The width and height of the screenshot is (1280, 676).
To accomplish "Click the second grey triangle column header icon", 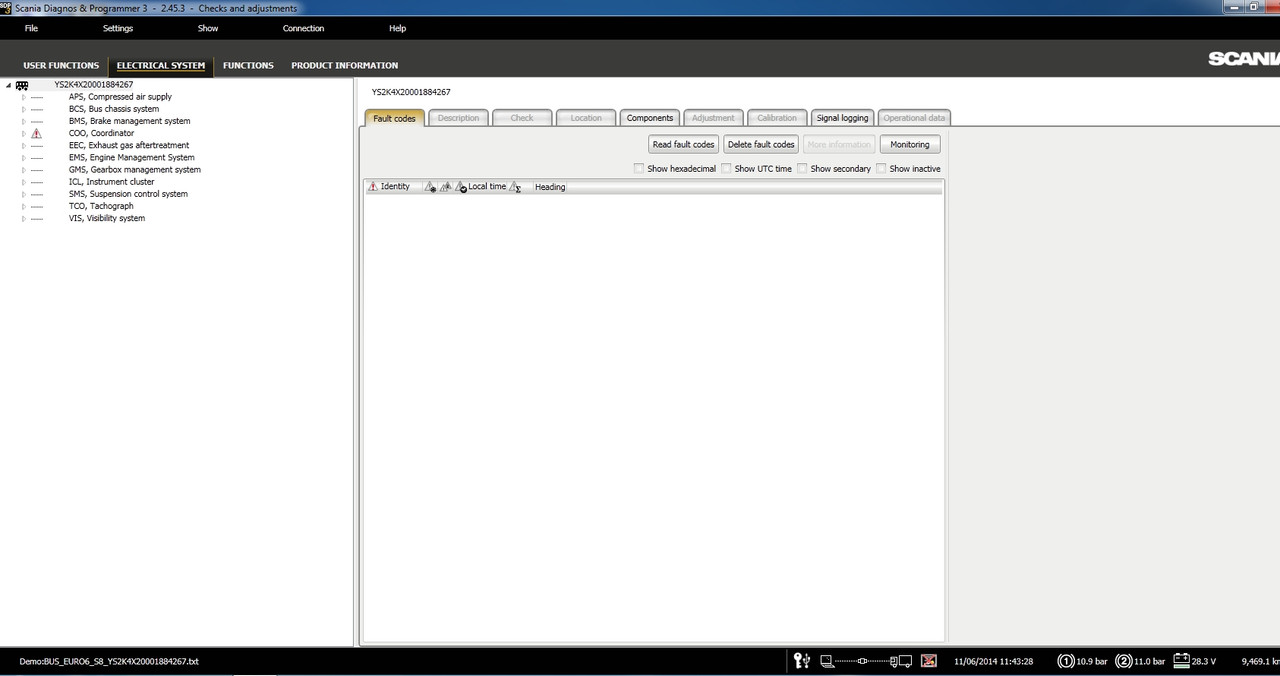I will point(446,187).
